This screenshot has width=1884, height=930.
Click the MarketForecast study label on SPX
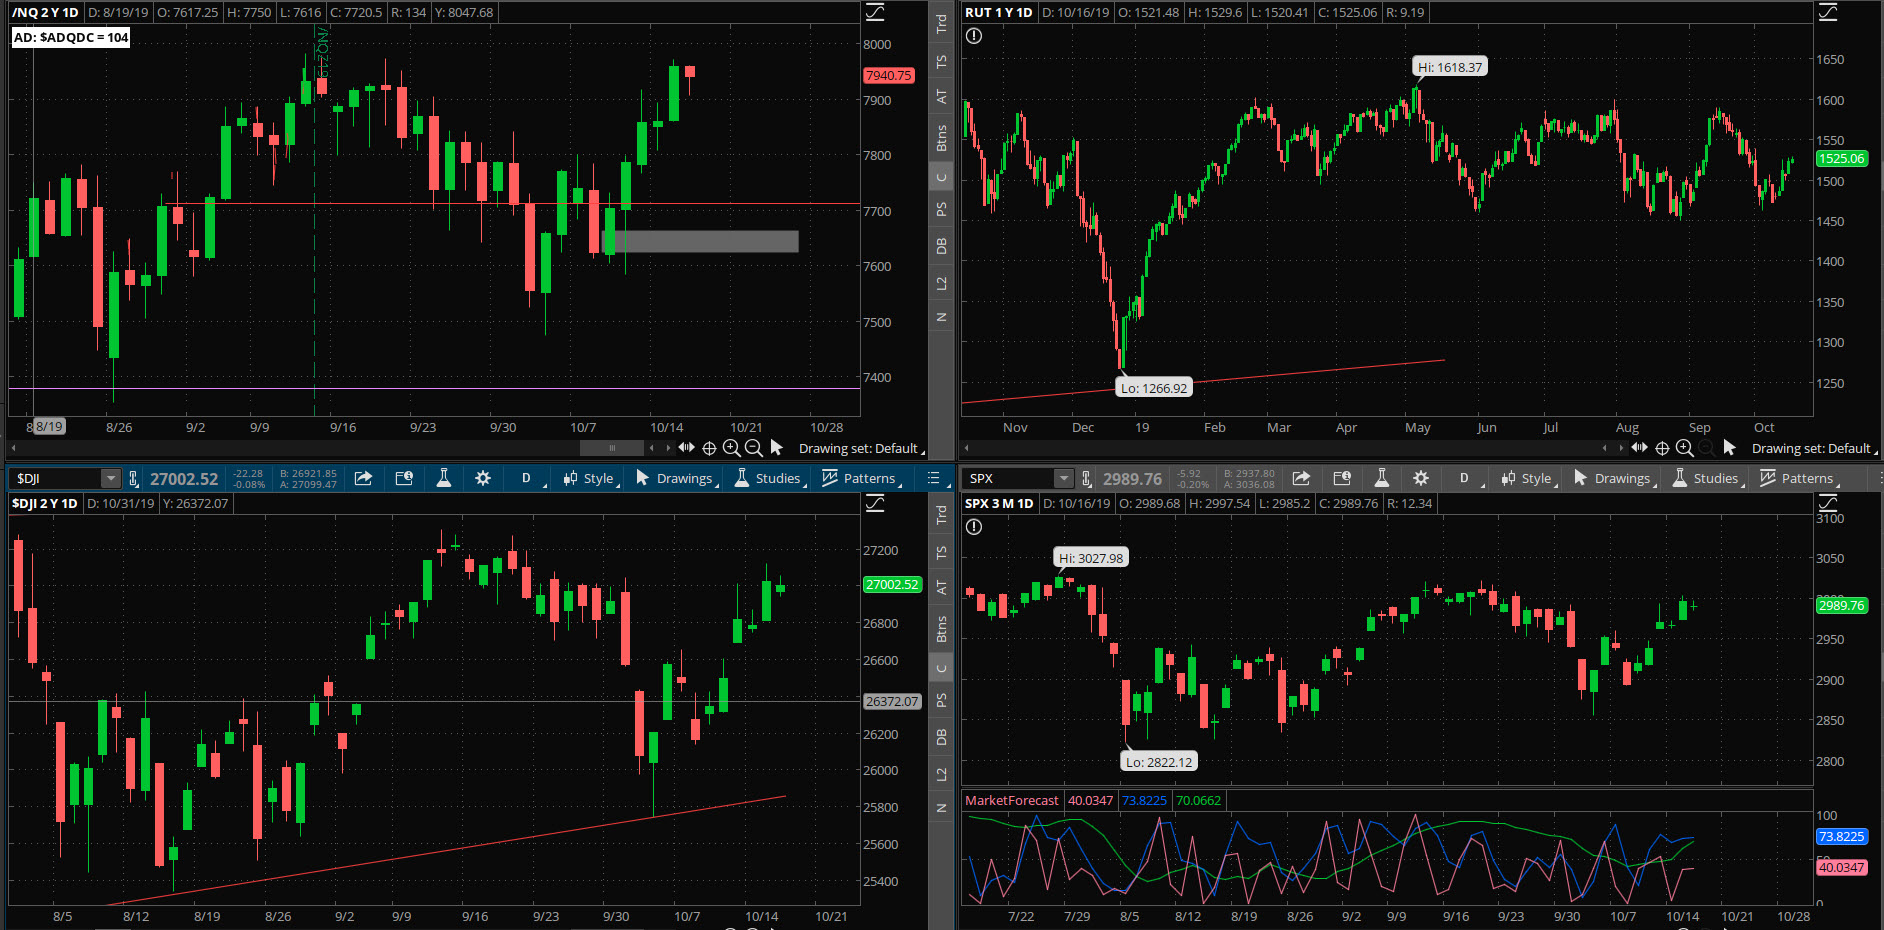coord(1012,800)
